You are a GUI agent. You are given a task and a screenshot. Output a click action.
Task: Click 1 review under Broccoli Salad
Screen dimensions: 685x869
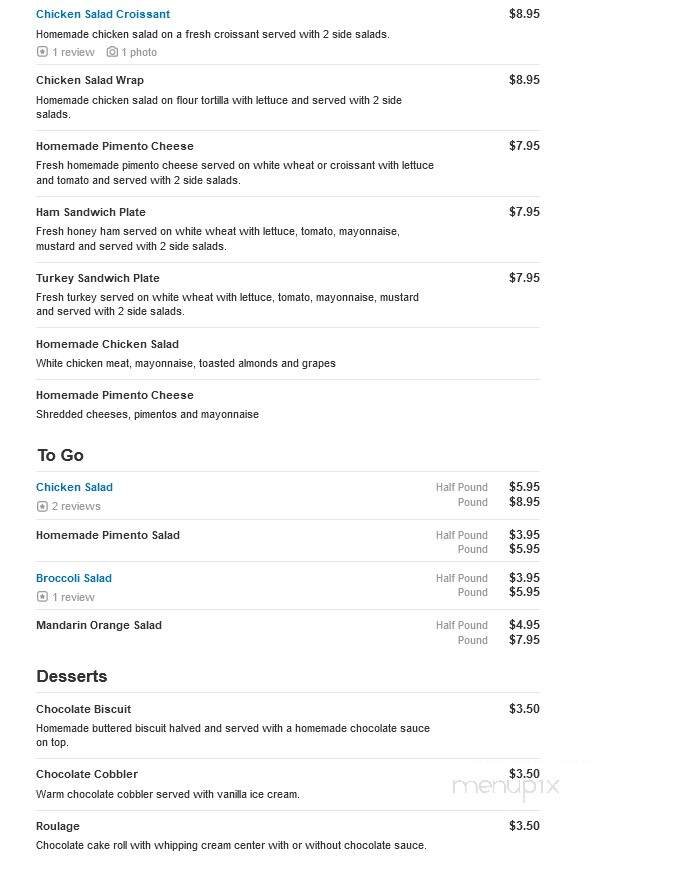pos(66,596)
